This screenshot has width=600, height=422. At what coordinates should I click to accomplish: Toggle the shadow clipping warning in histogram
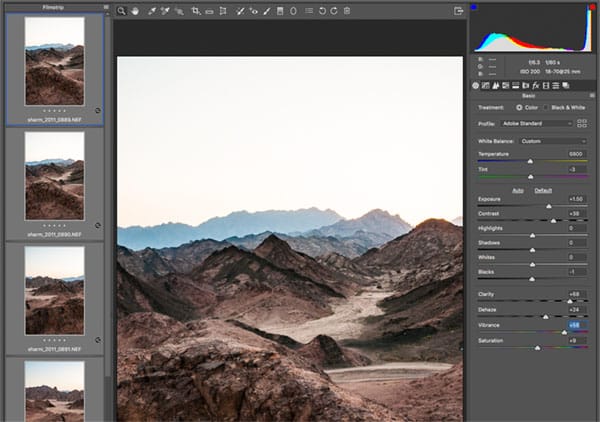474,7
